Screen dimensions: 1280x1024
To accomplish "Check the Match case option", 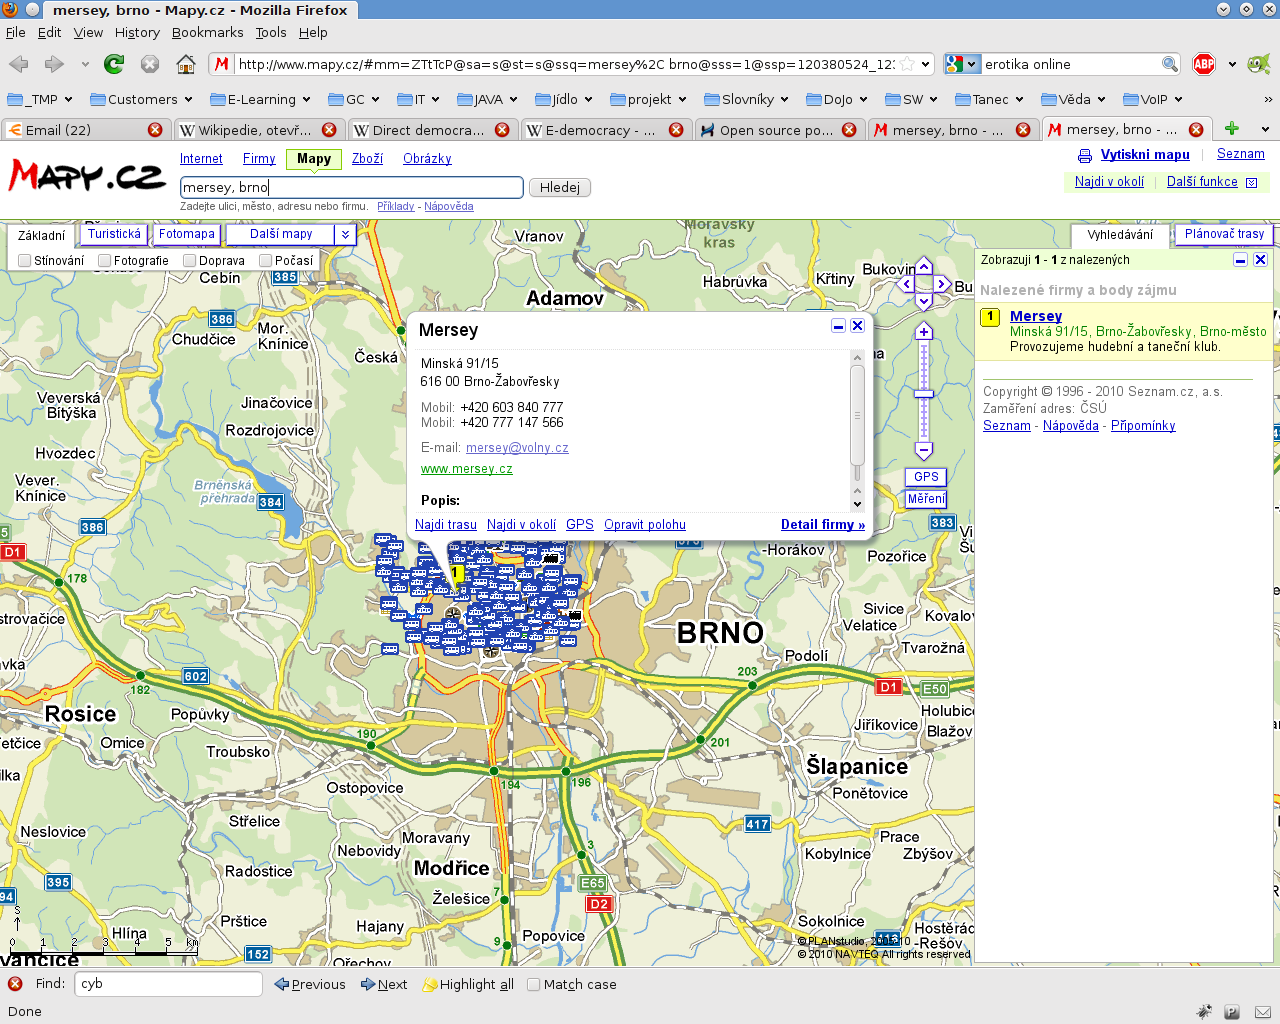I will point(534,985).
